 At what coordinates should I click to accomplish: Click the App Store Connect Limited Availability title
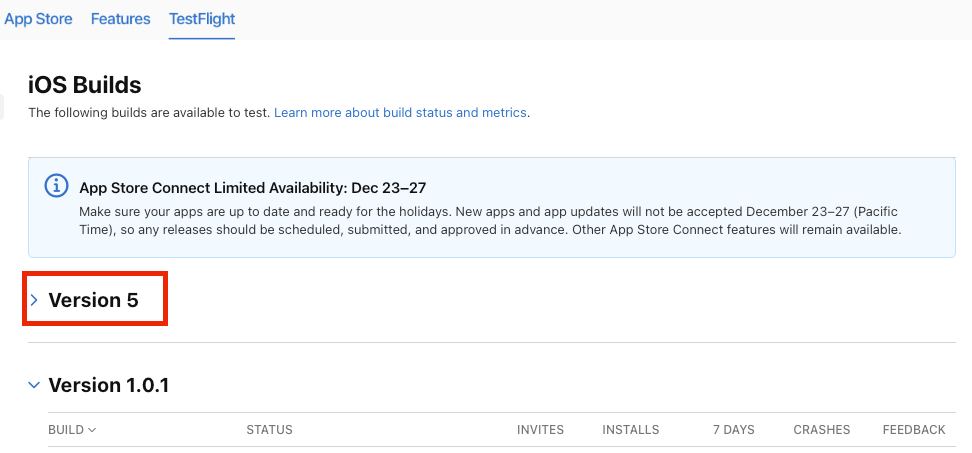(x=253, y=187)
